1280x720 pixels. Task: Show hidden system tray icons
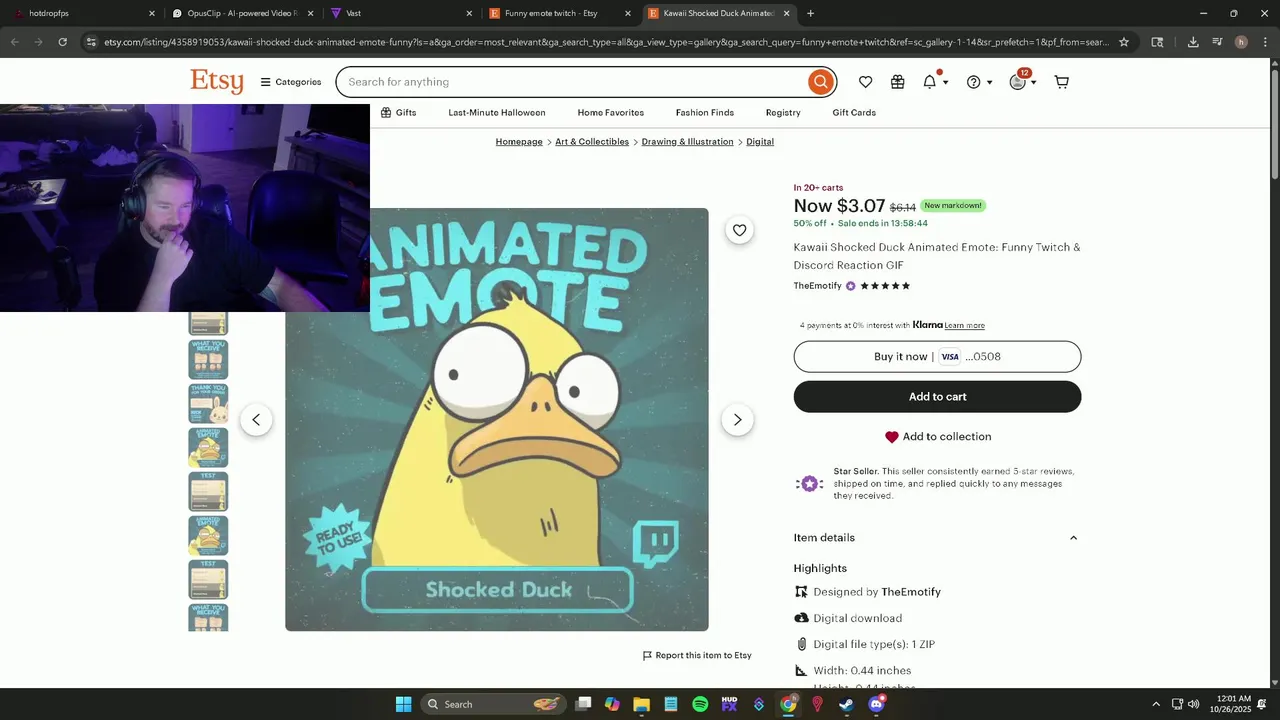point(1156,704)
